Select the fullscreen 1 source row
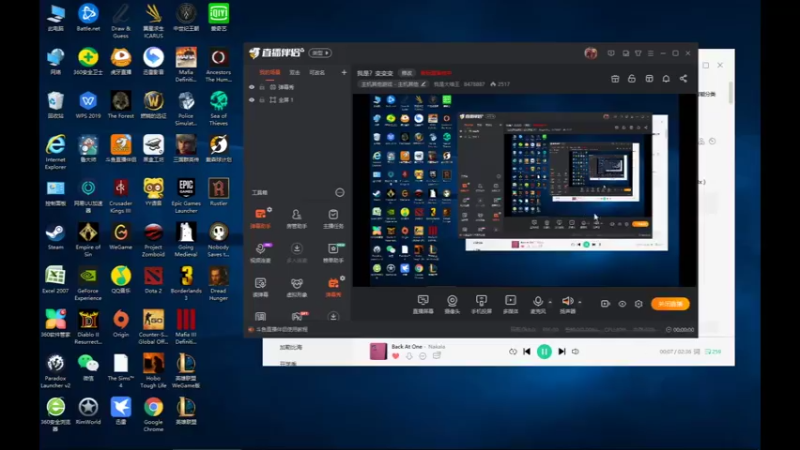The width and height of the screenshot is (800, 450). [x=297, y=100]
